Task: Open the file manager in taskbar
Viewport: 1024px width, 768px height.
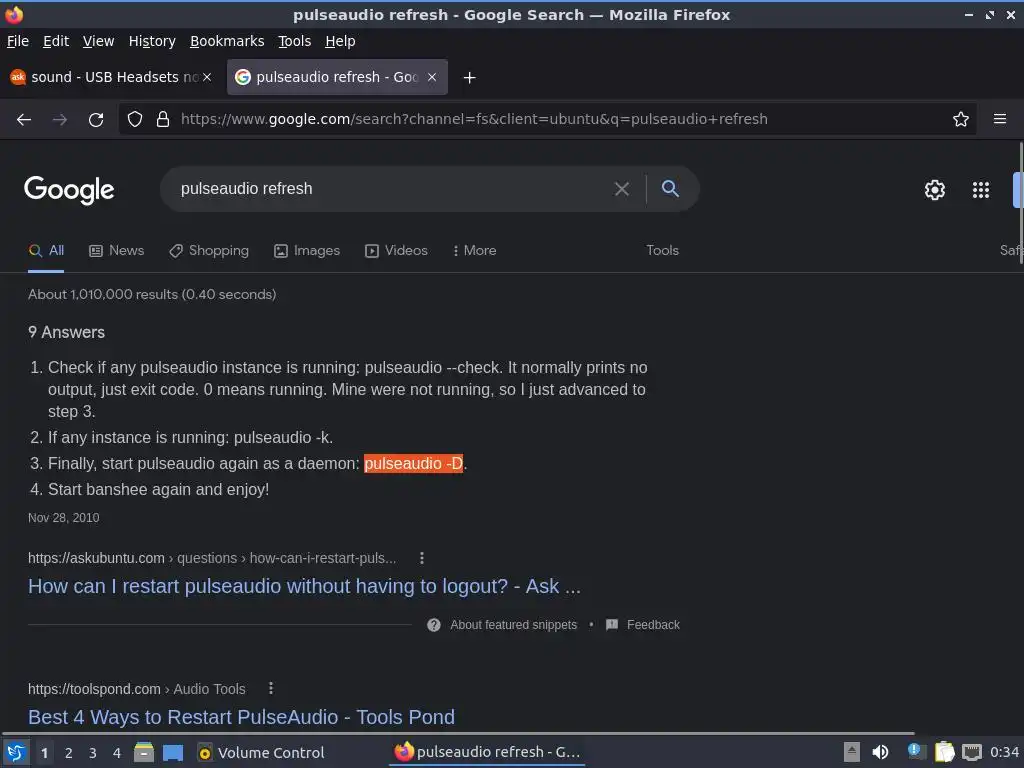Action: [x=144, y=752]
